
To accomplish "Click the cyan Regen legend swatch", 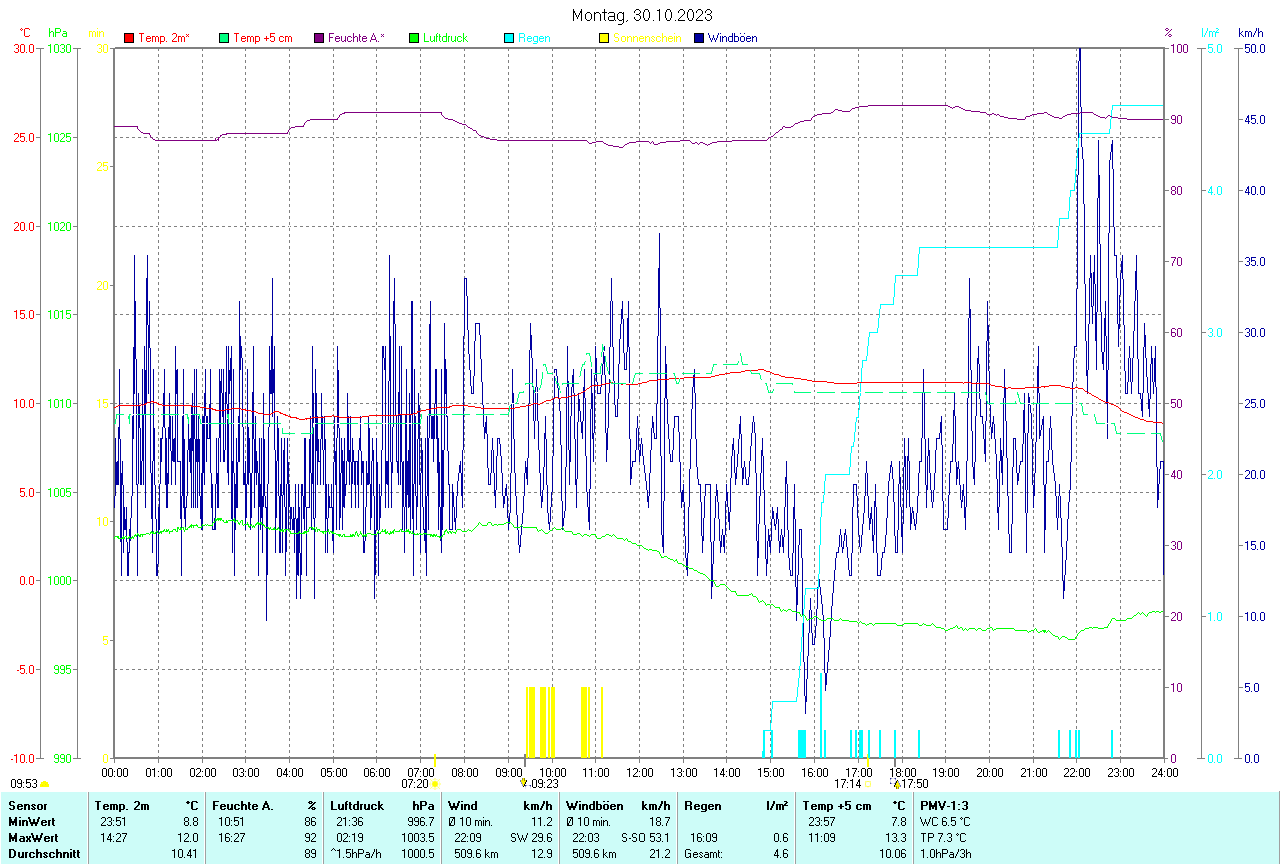I will coord(509,38).
